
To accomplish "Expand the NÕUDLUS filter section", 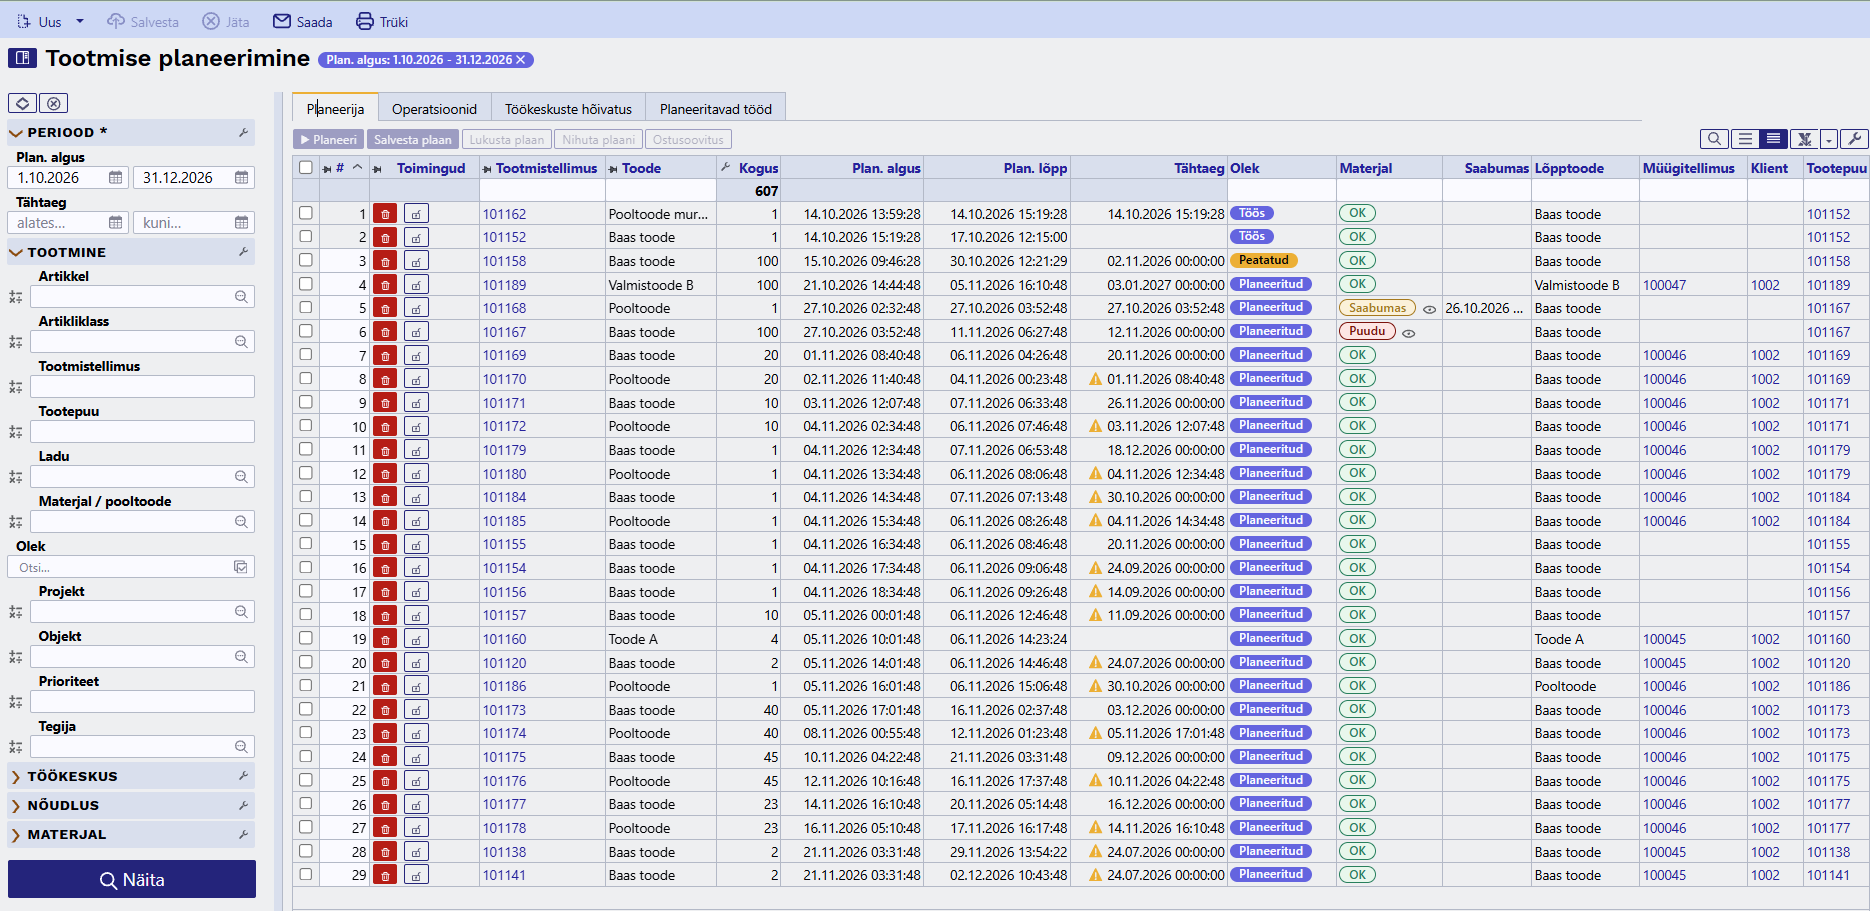I will pyautogui.click(x=131, y=805).
